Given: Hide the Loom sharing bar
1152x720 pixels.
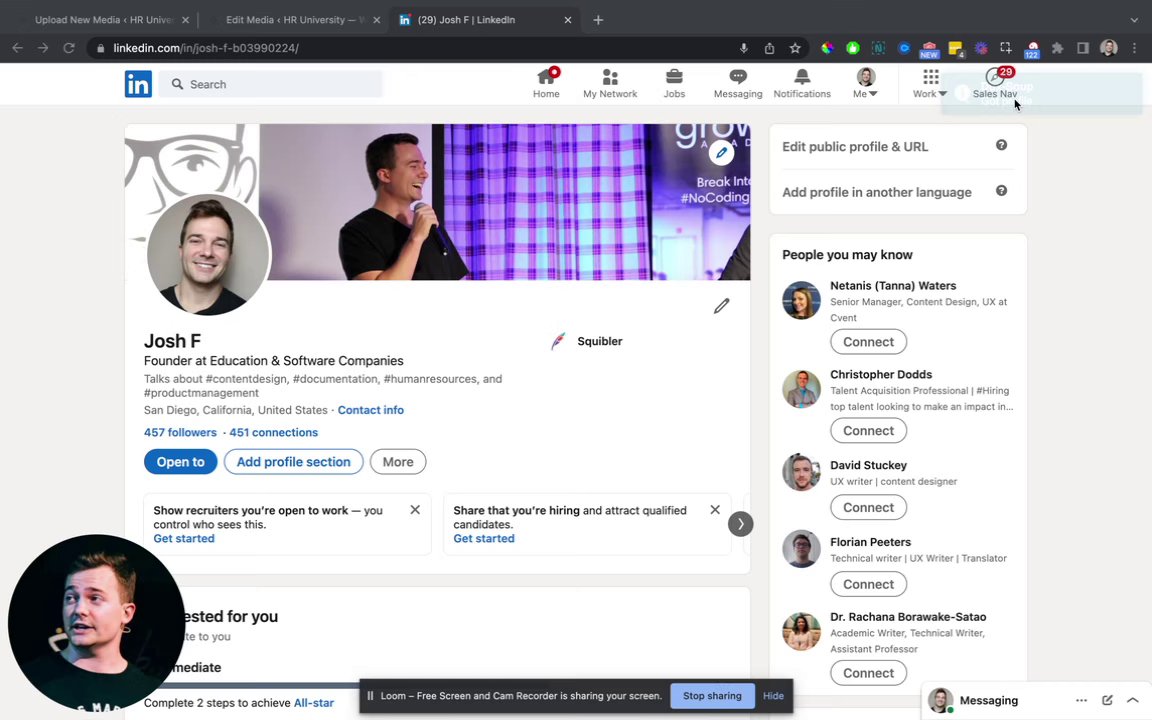Looking at the screenshot, I should click(x=773, y=696).
